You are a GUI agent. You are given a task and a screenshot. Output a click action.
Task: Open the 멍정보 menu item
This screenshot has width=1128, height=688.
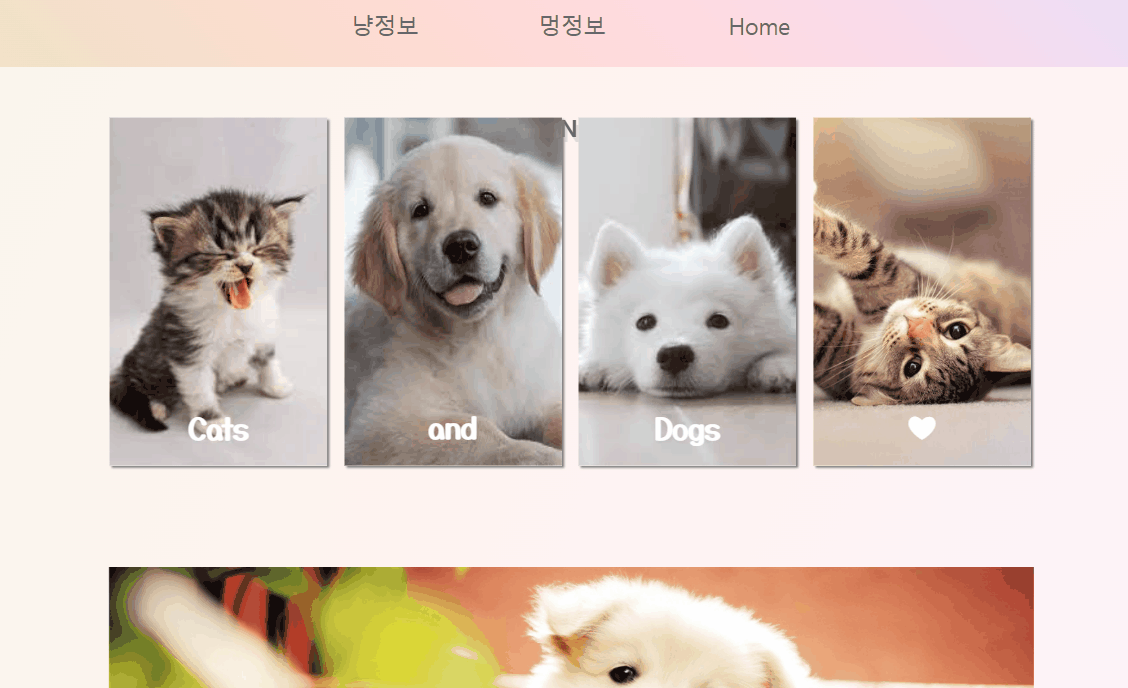click(x=573, y=26)
